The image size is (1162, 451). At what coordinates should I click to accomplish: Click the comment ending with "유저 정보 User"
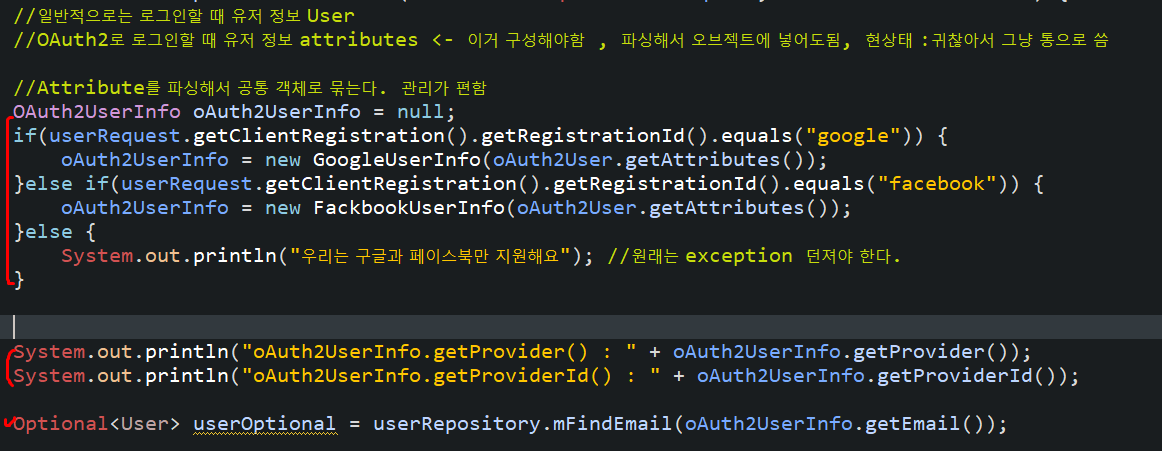click(184, 15)
